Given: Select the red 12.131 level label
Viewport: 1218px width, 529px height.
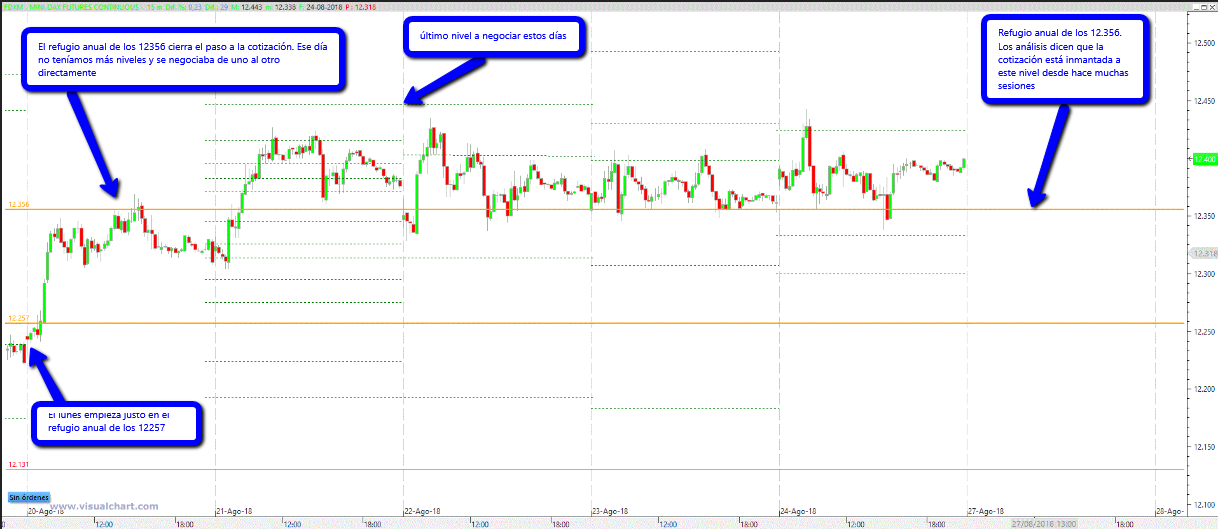Looking at the screenshot, I should (19, 465).
